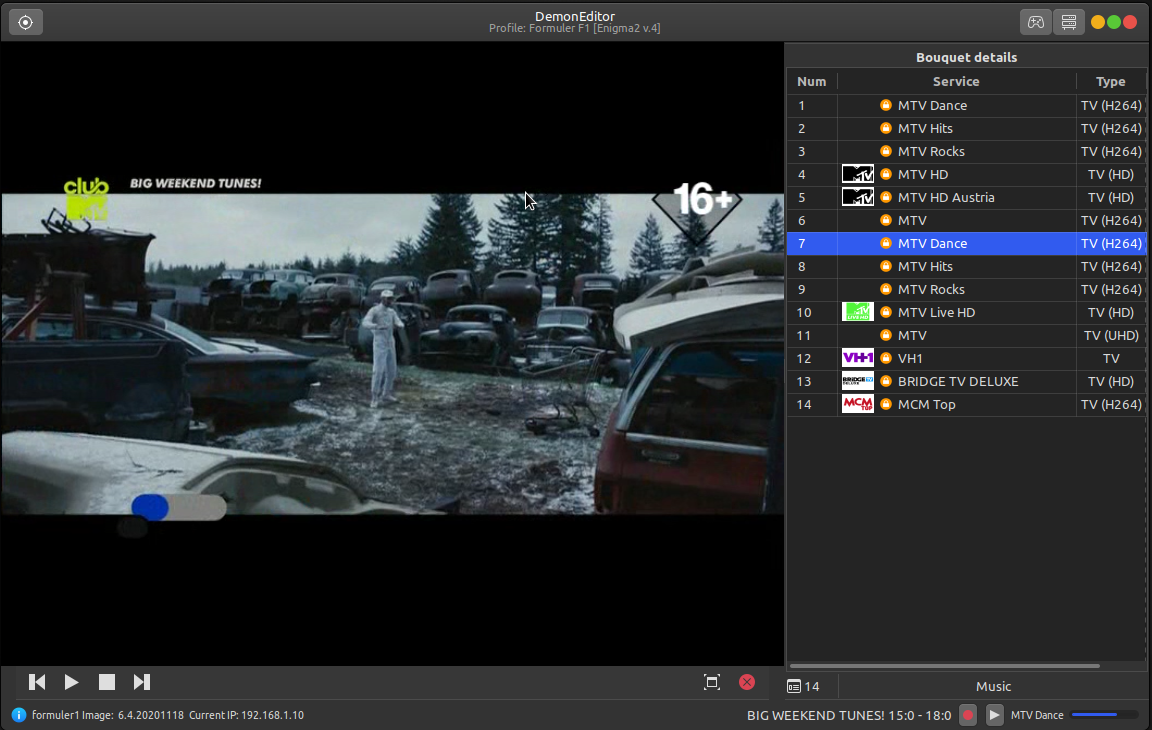Image resolution: width=1152 pixels, height=730 pixels.
Task: Select MTV HD Austria service row
Action: [966, 198]
